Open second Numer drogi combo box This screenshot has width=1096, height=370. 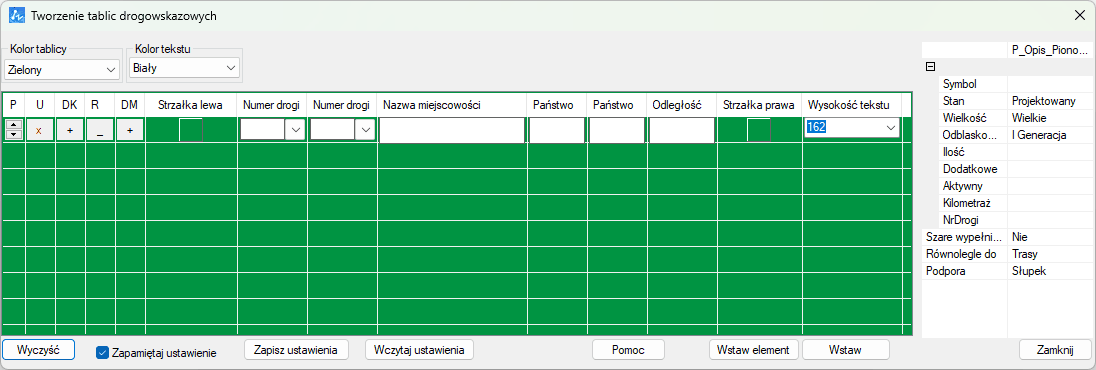(342, 129)
